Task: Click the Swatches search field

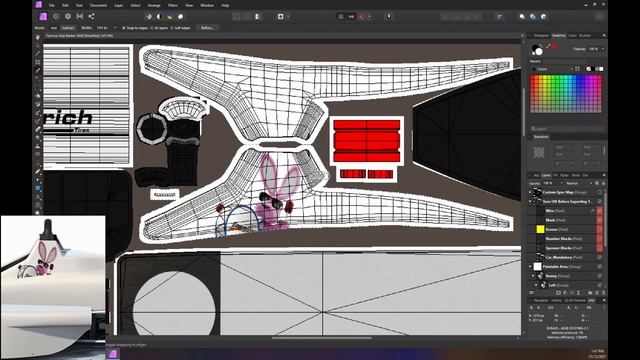Action: click(567, 129)
